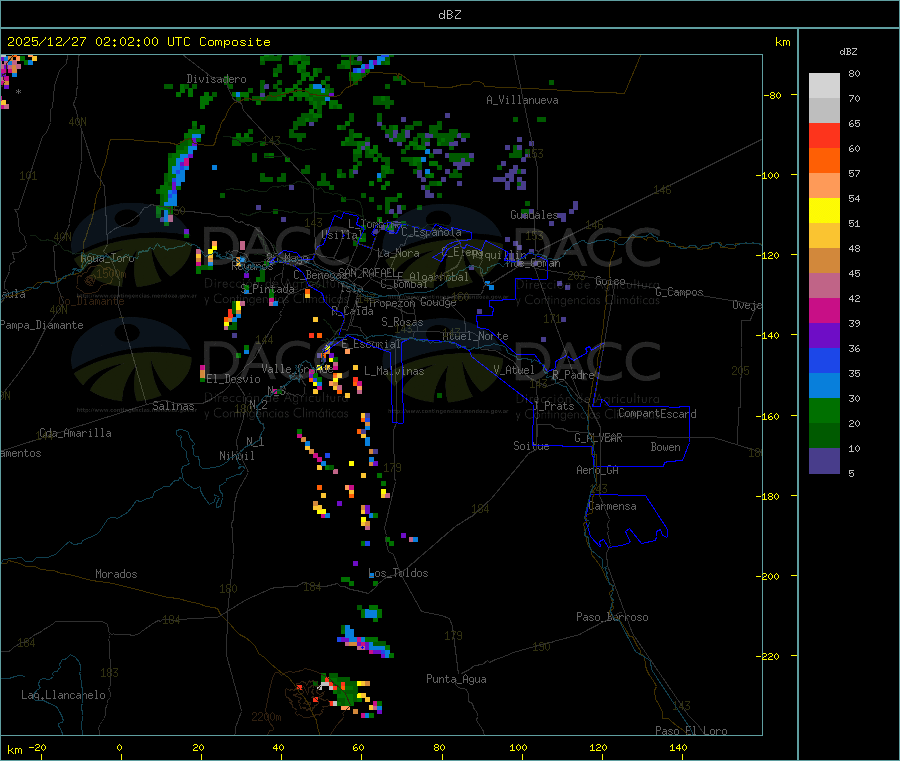This screenshot has width=900, height=761.
Task: Click the Salinas map label
Action: 173,406
